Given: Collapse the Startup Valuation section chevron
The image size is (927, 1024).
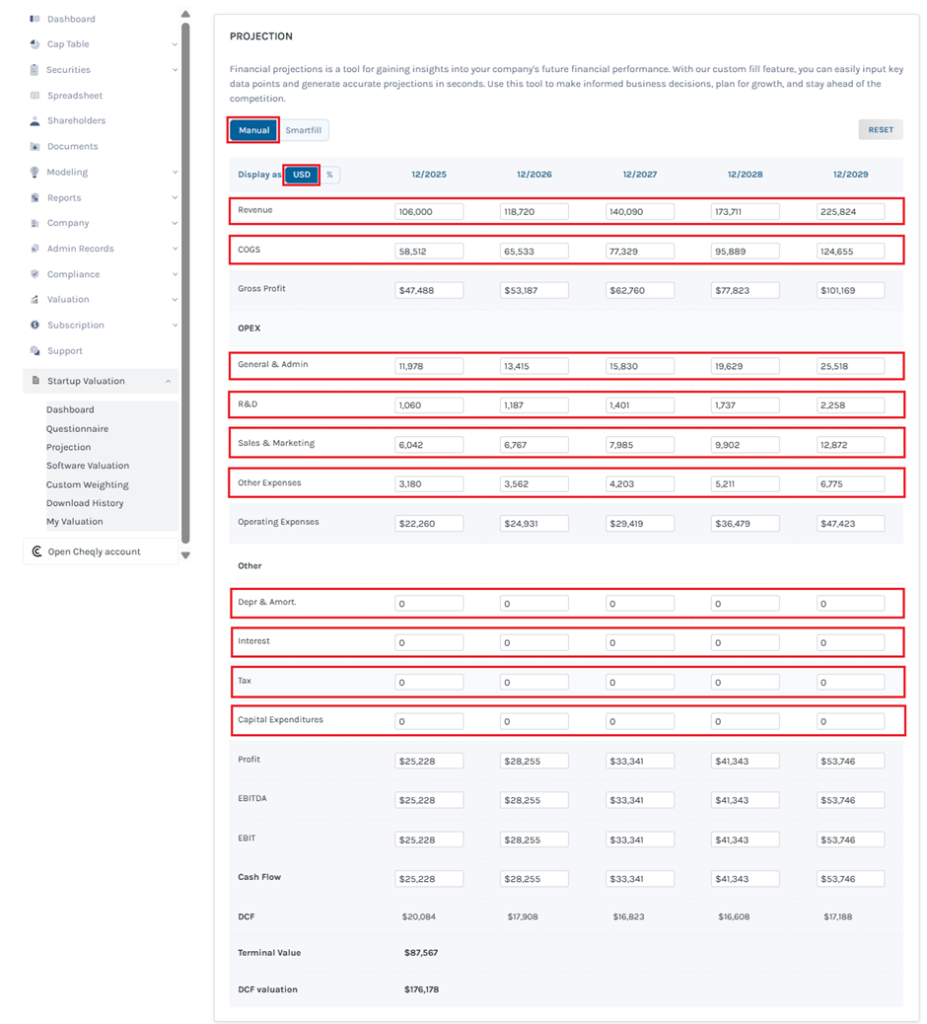Looking at the screenshot, I should (x=168, y=381).
